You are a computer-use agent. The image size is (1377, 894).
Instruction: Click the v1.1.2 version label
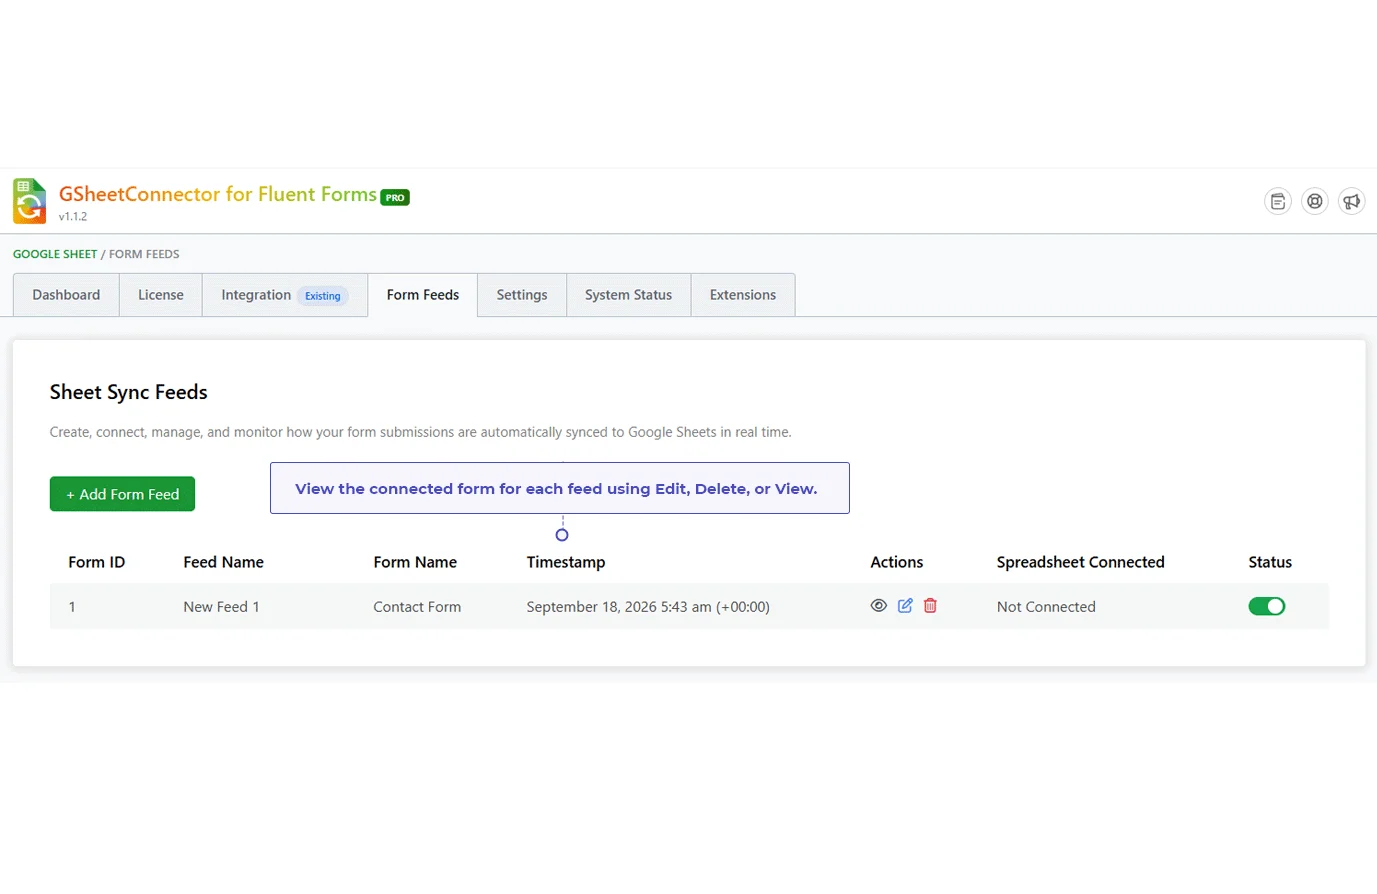(73, 216)
